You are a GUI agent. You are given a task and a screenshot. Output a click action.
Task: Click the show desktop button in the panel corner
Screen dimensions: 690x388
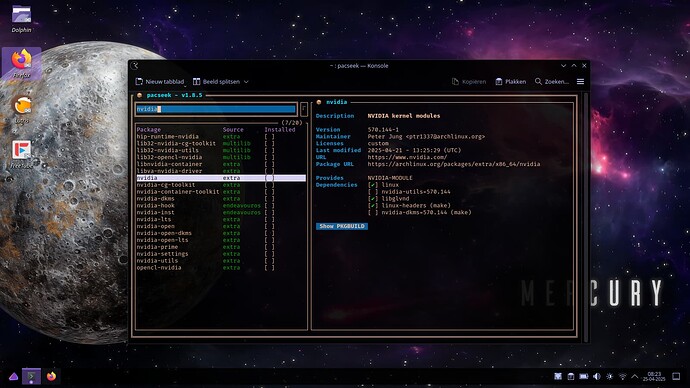pyautogui.click(x=676, y=377)
